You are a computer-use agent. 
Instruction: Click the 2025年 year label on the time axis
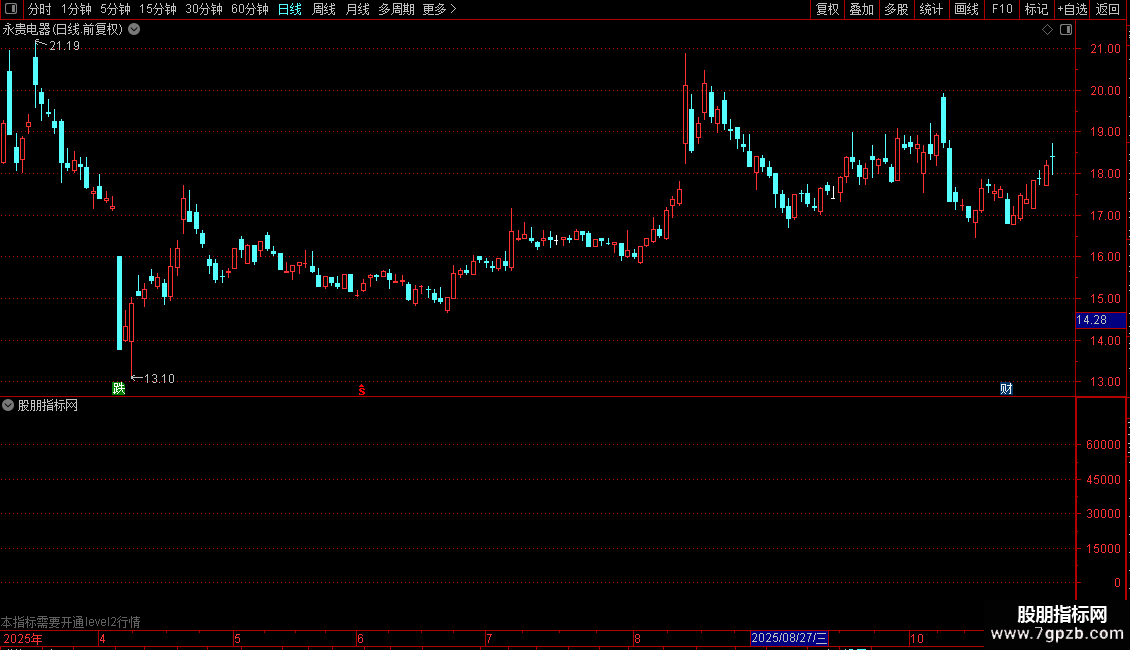point(22,638)
